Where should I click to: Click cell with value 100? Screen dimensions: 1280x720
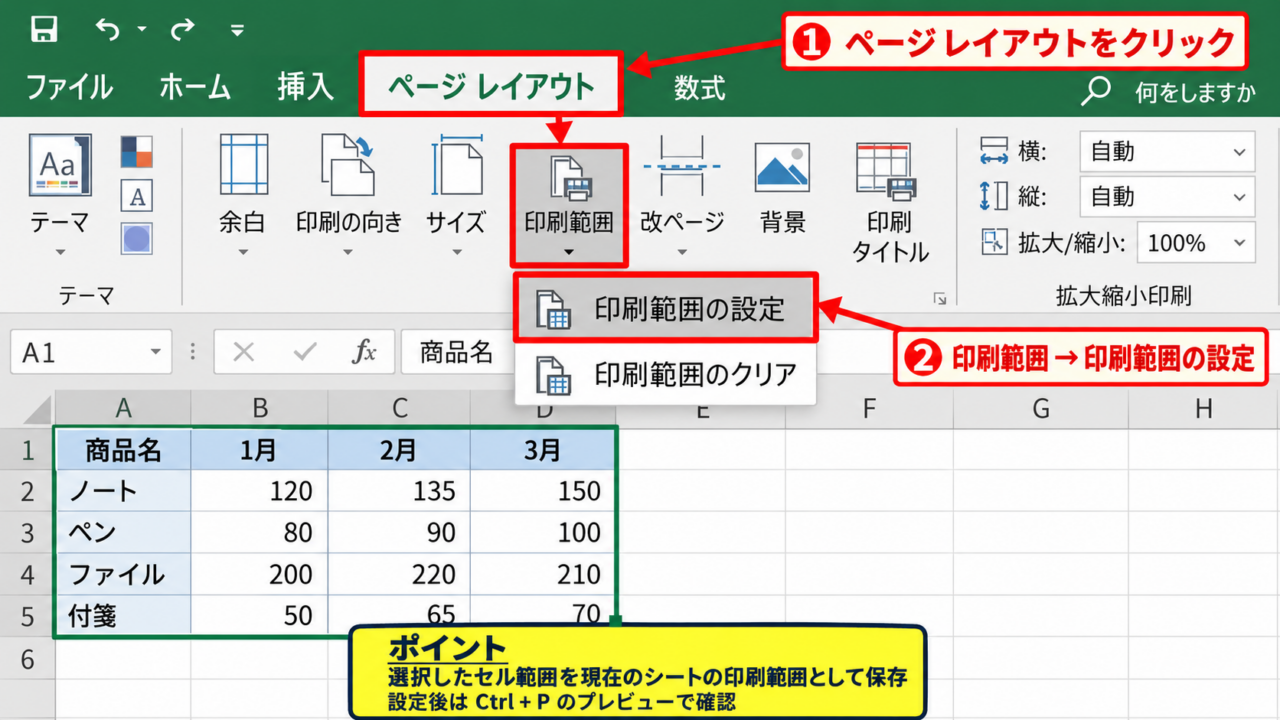coord(542,532)
